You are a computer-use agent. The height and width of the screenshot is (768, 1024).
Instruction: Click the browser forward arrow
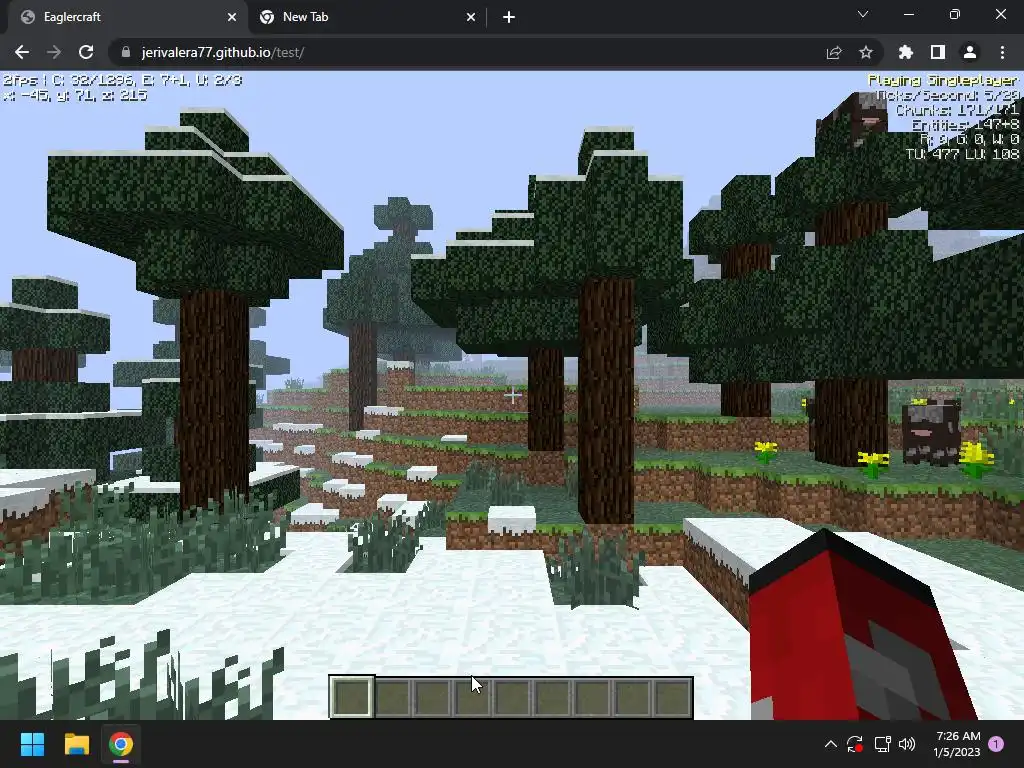(54, 52)
